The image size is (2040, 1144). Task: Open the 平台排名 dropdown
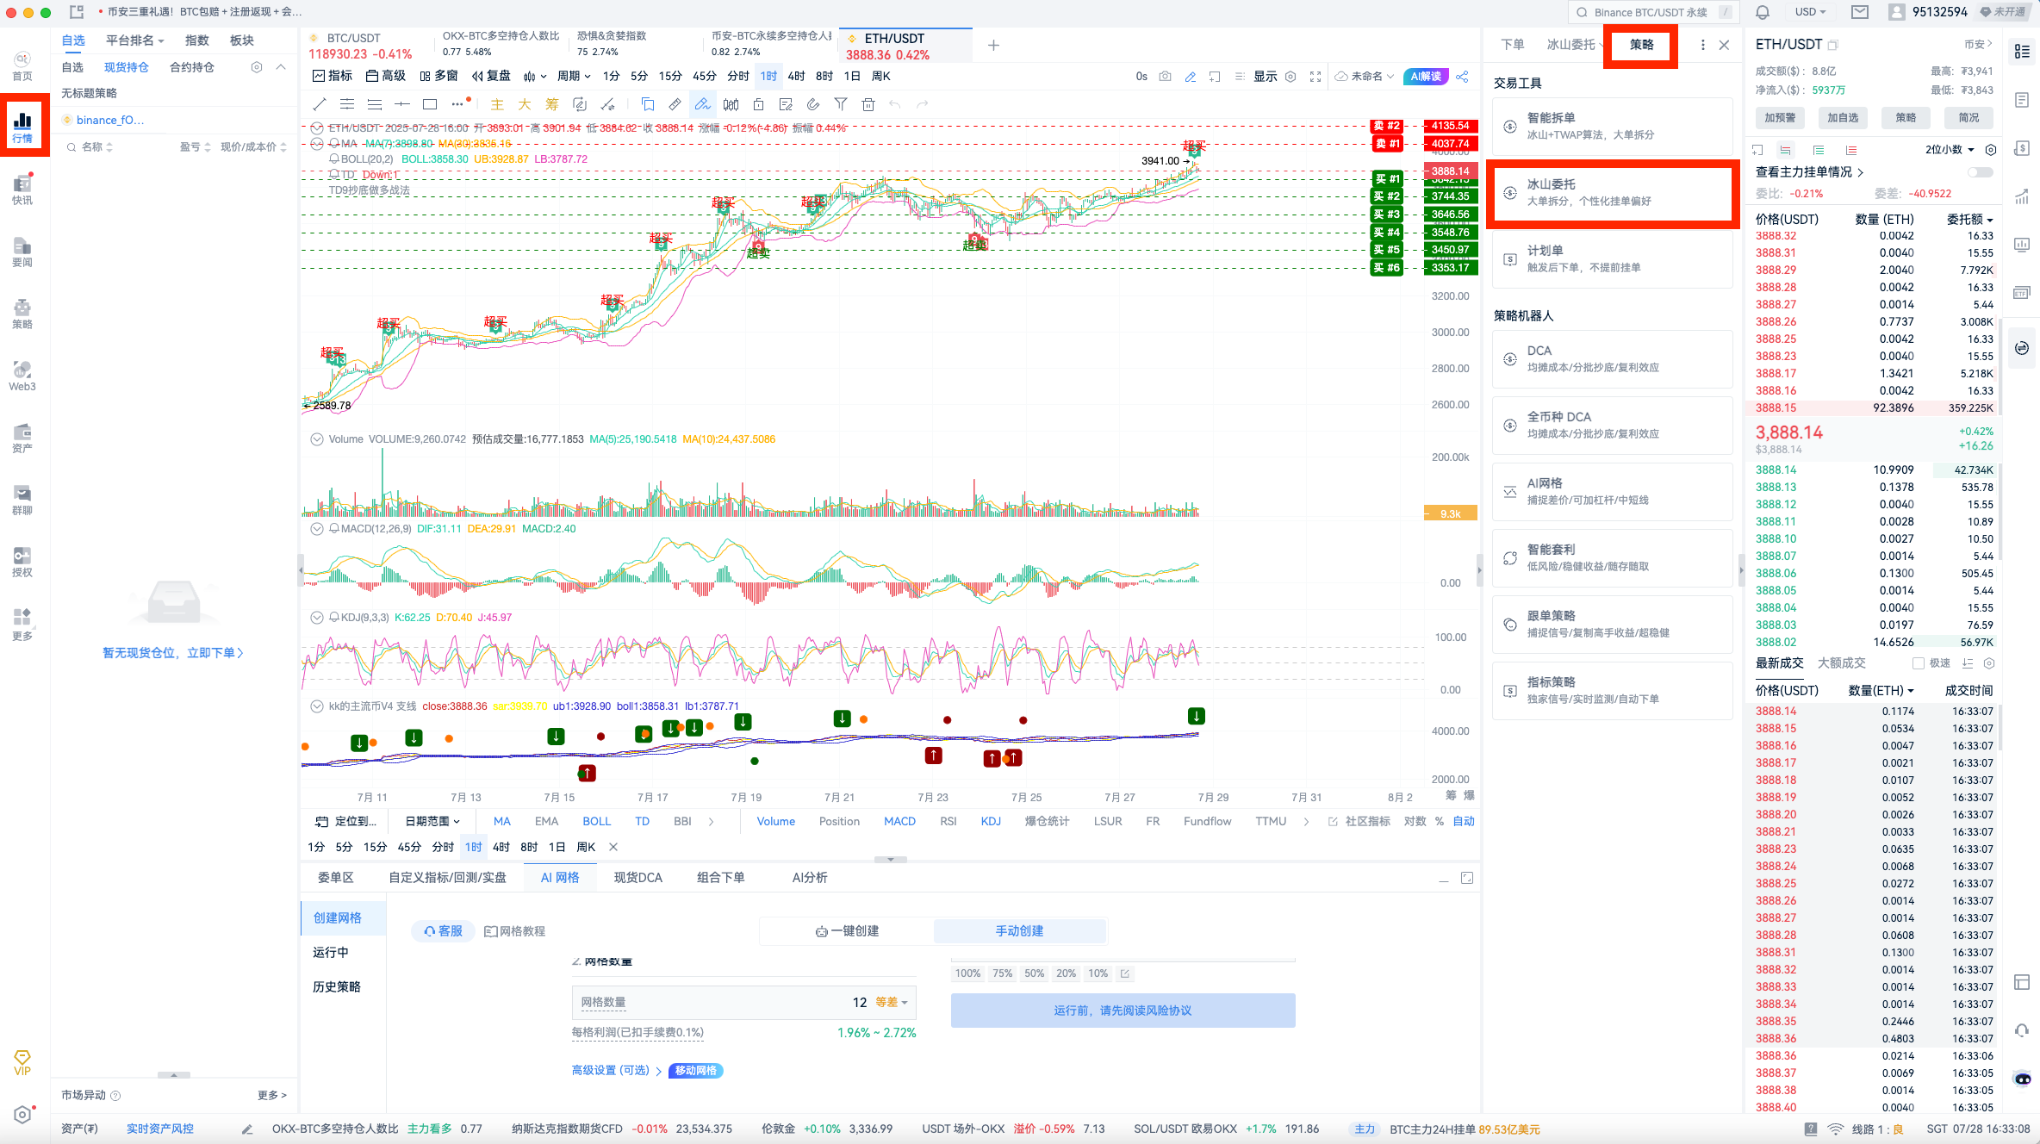134,40
